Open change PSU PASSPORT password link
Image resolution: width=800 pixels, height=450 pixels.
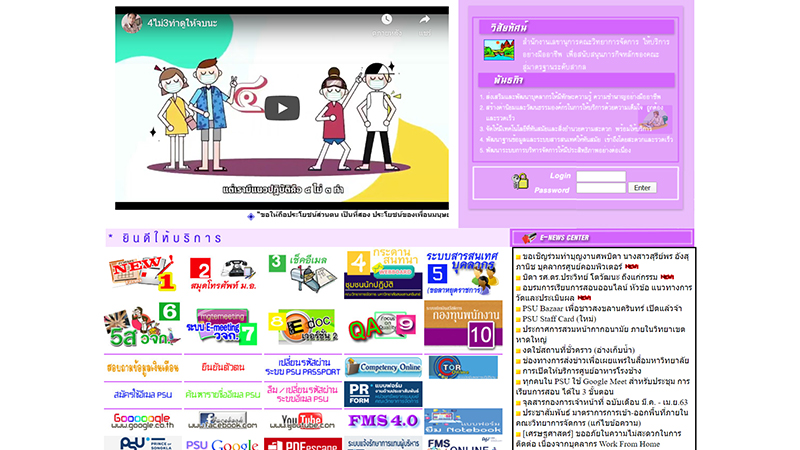pos(303,367)
